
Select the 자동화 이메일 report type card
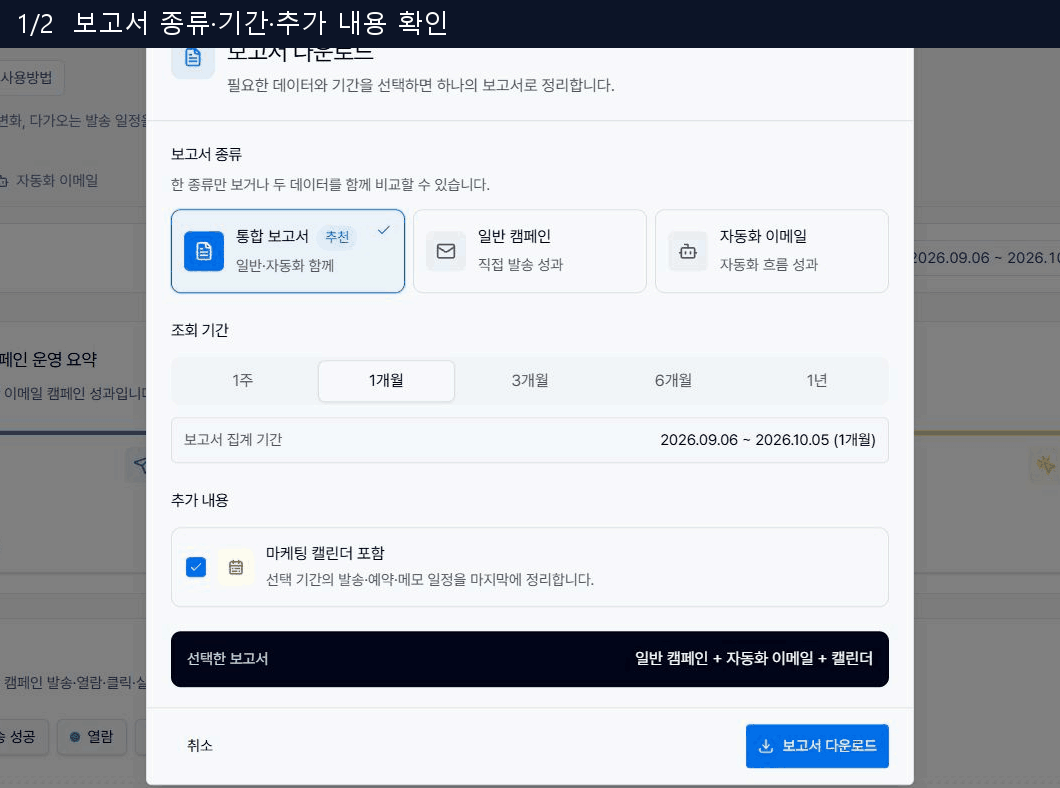[x=771, y=251]
